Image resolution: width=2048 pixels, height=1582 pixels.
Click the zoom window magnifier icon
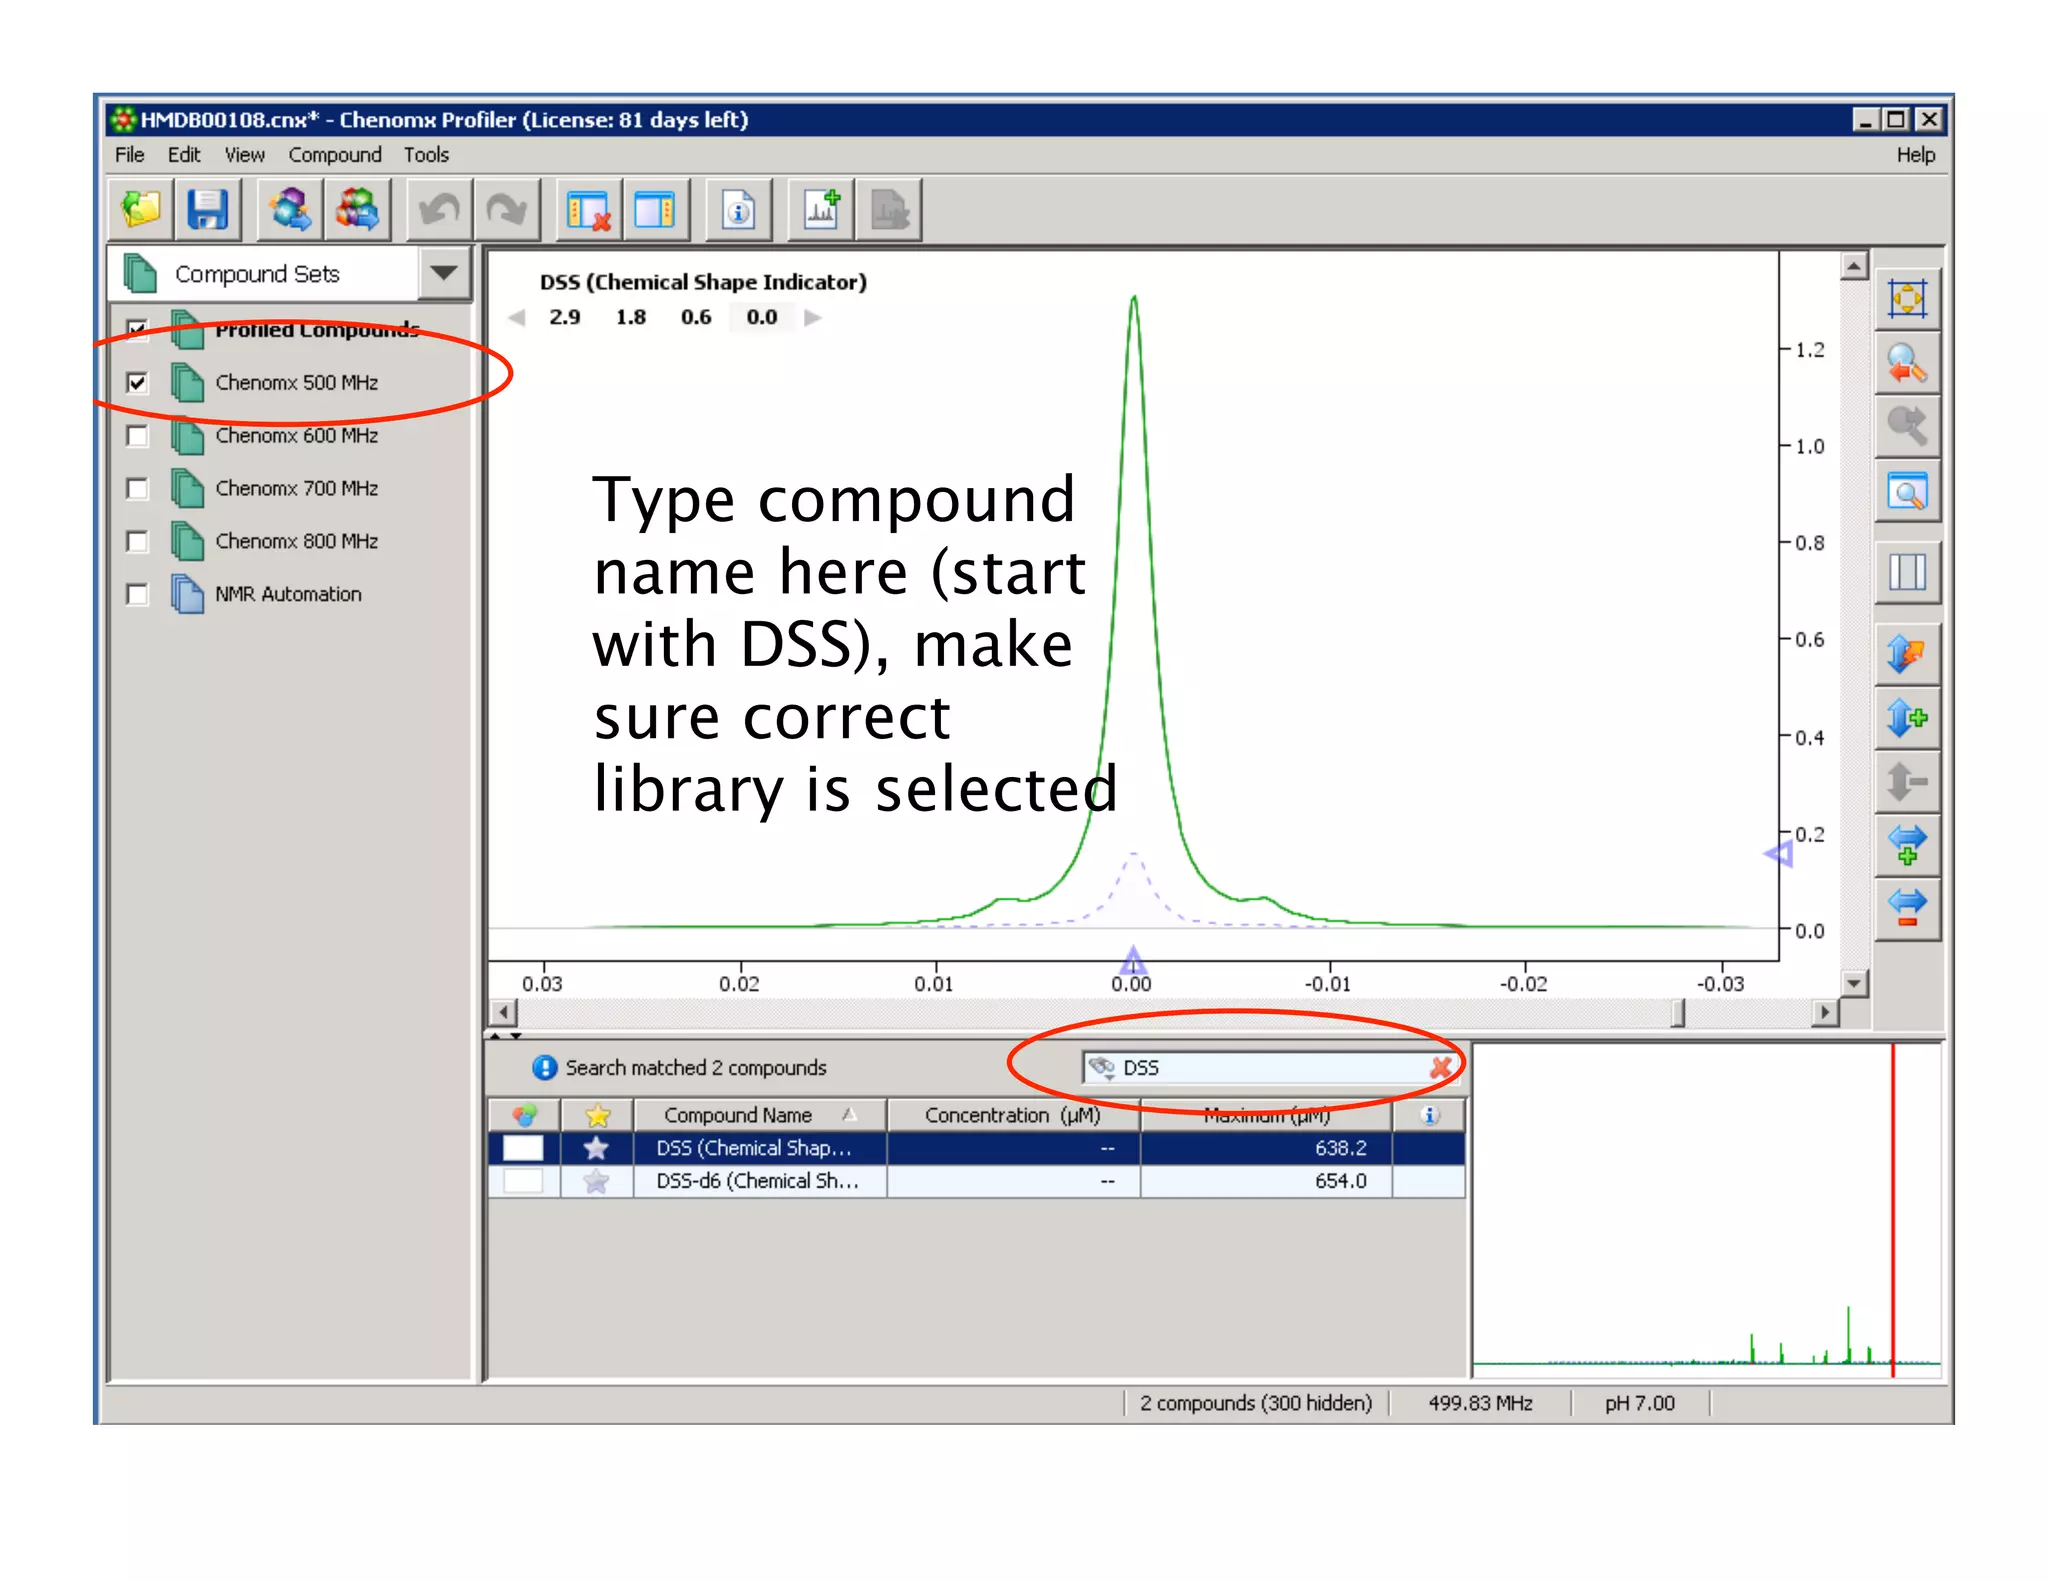pyautogui.click(x=1907, y=491)
